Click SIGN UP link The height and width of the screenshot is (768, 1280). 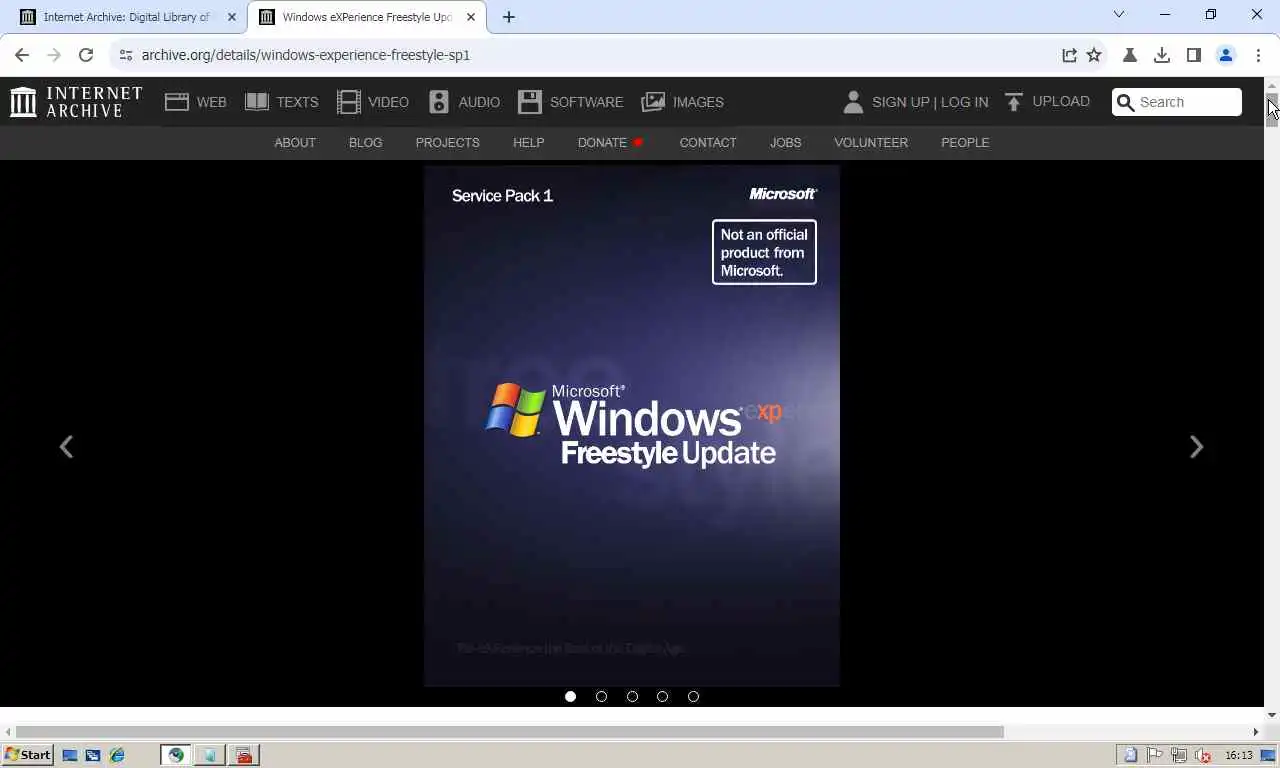pyautogui.click(x=900, y=102)
